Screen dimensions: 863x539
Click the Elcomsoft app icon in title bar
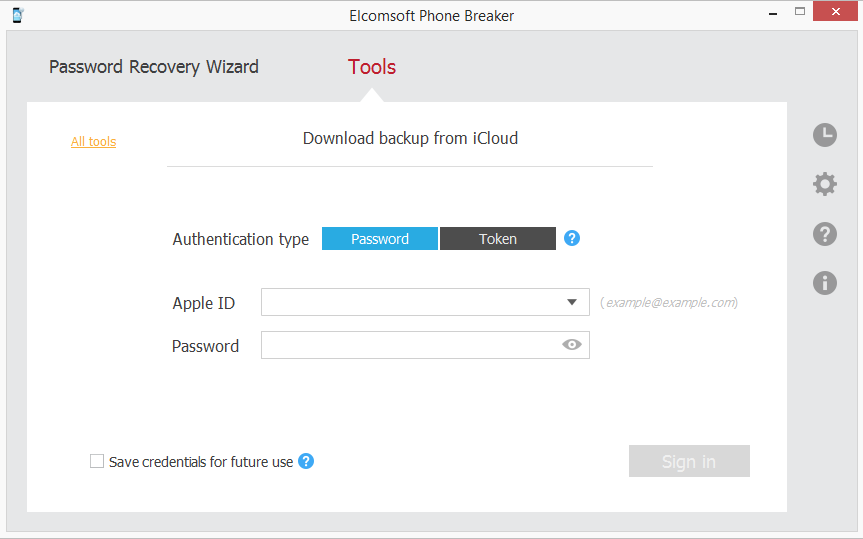coord(18,15)
